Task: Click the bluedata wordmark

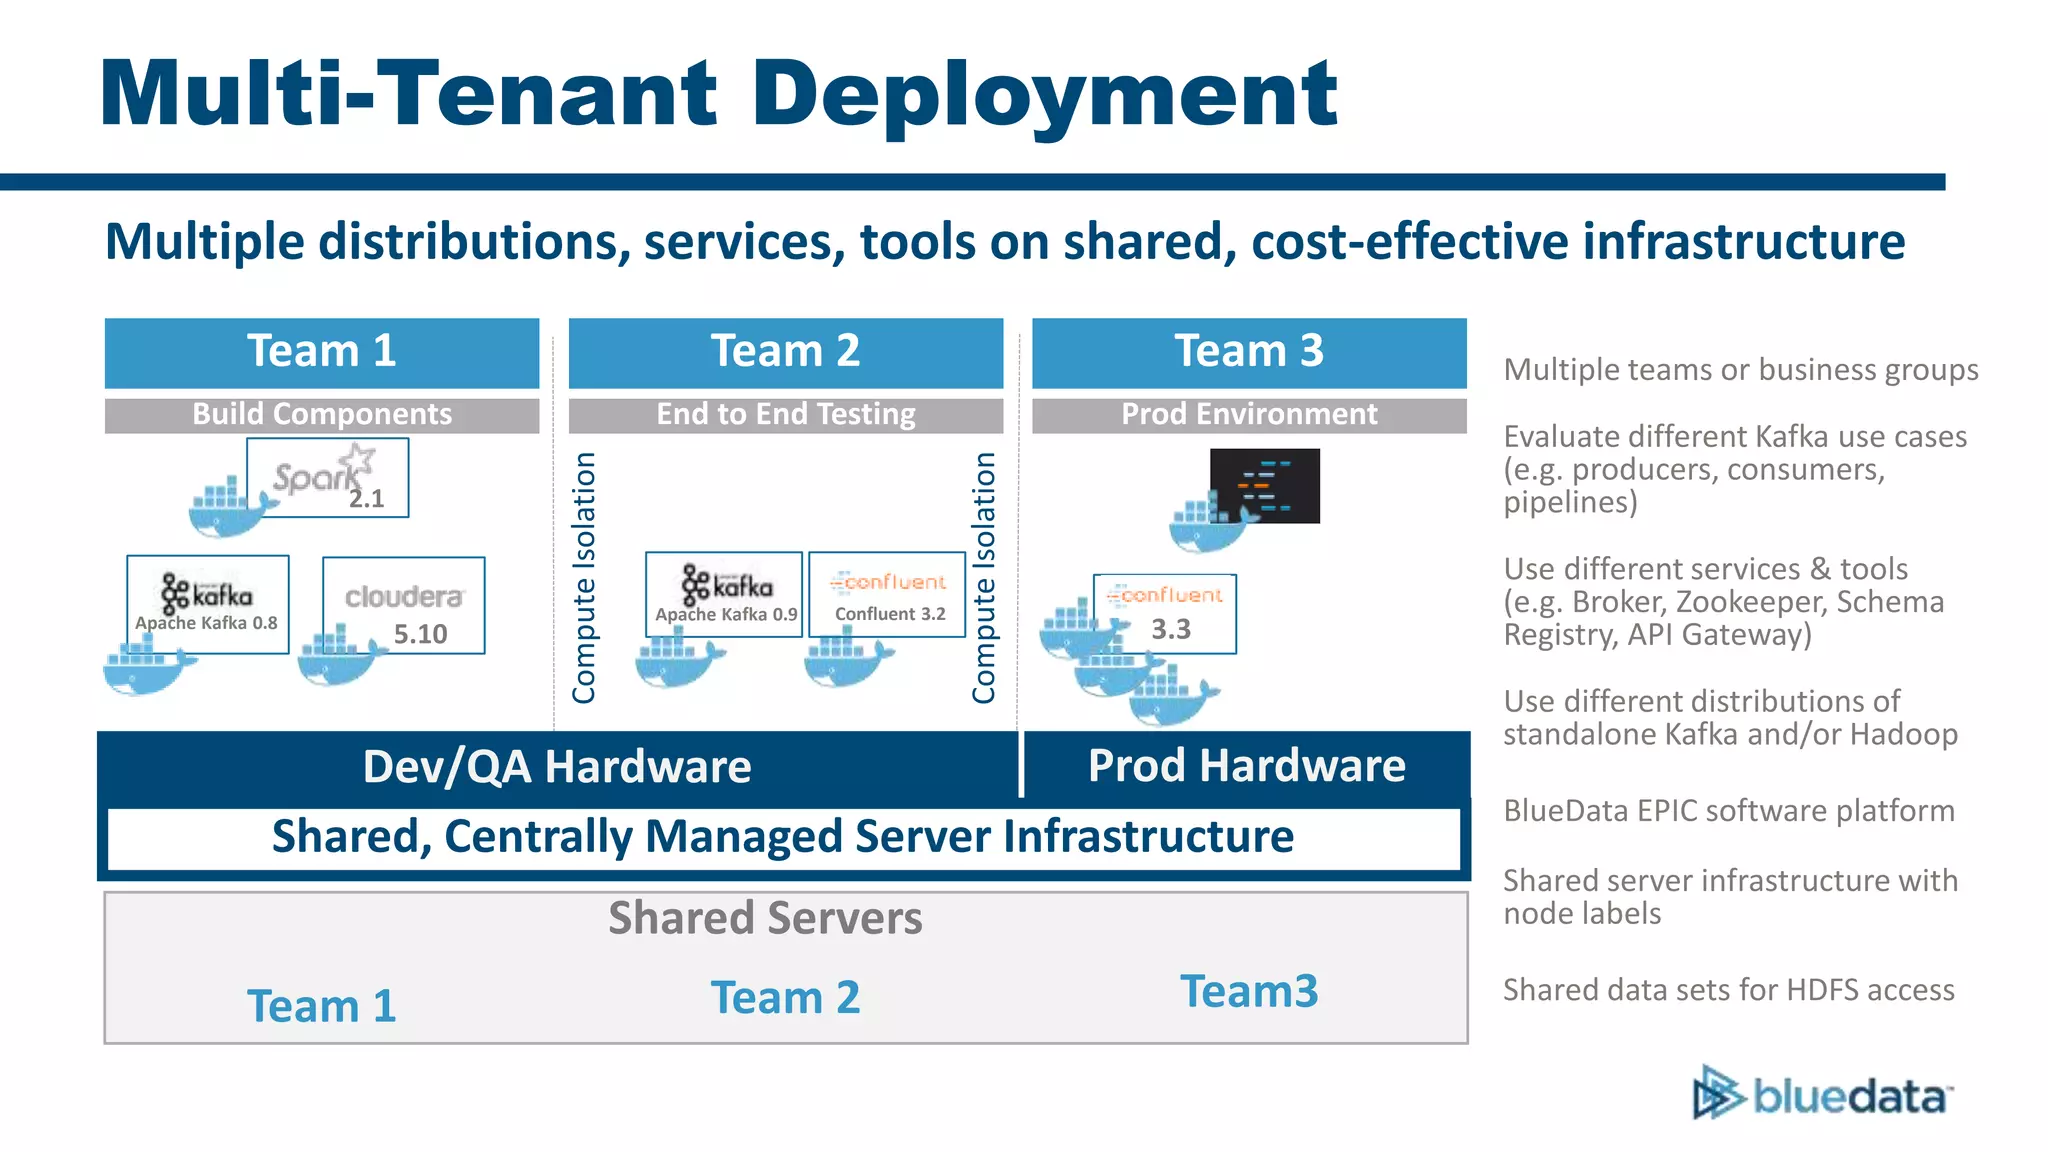Action: (1852, 1098)
